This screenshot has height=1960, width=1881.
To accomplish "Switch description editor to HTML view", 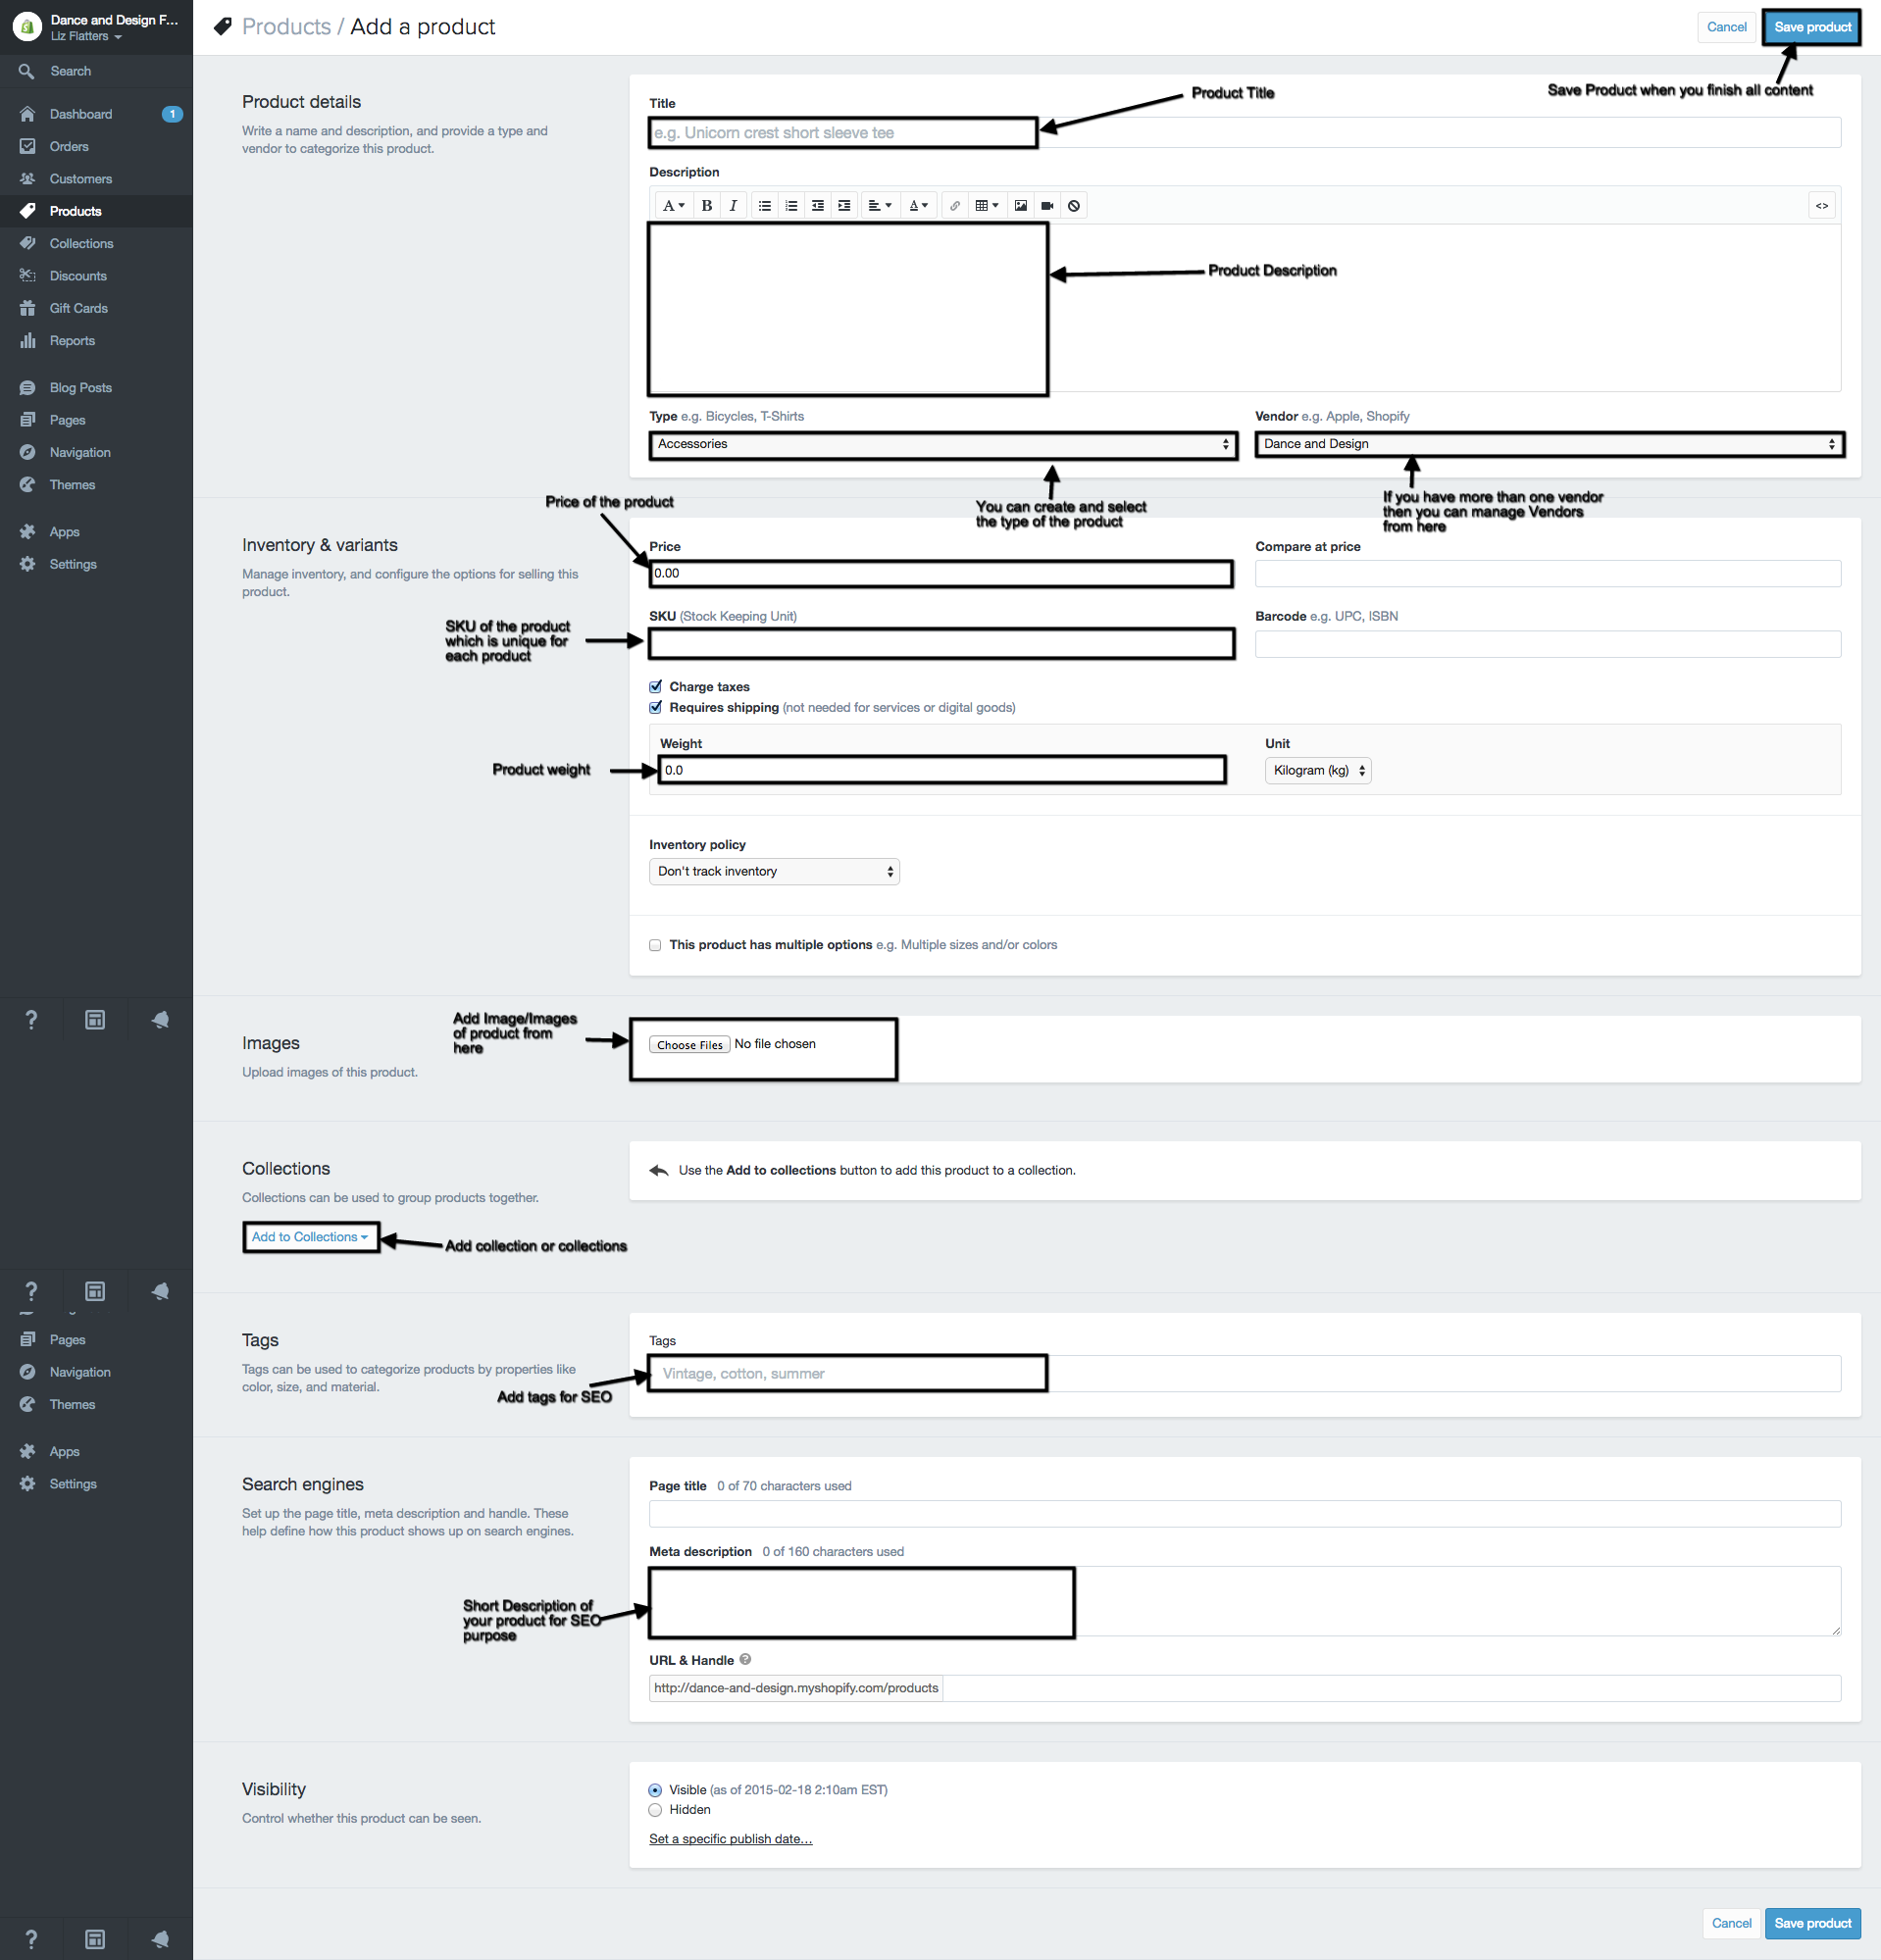I will pyautogui.click(x=1821, y=206).
